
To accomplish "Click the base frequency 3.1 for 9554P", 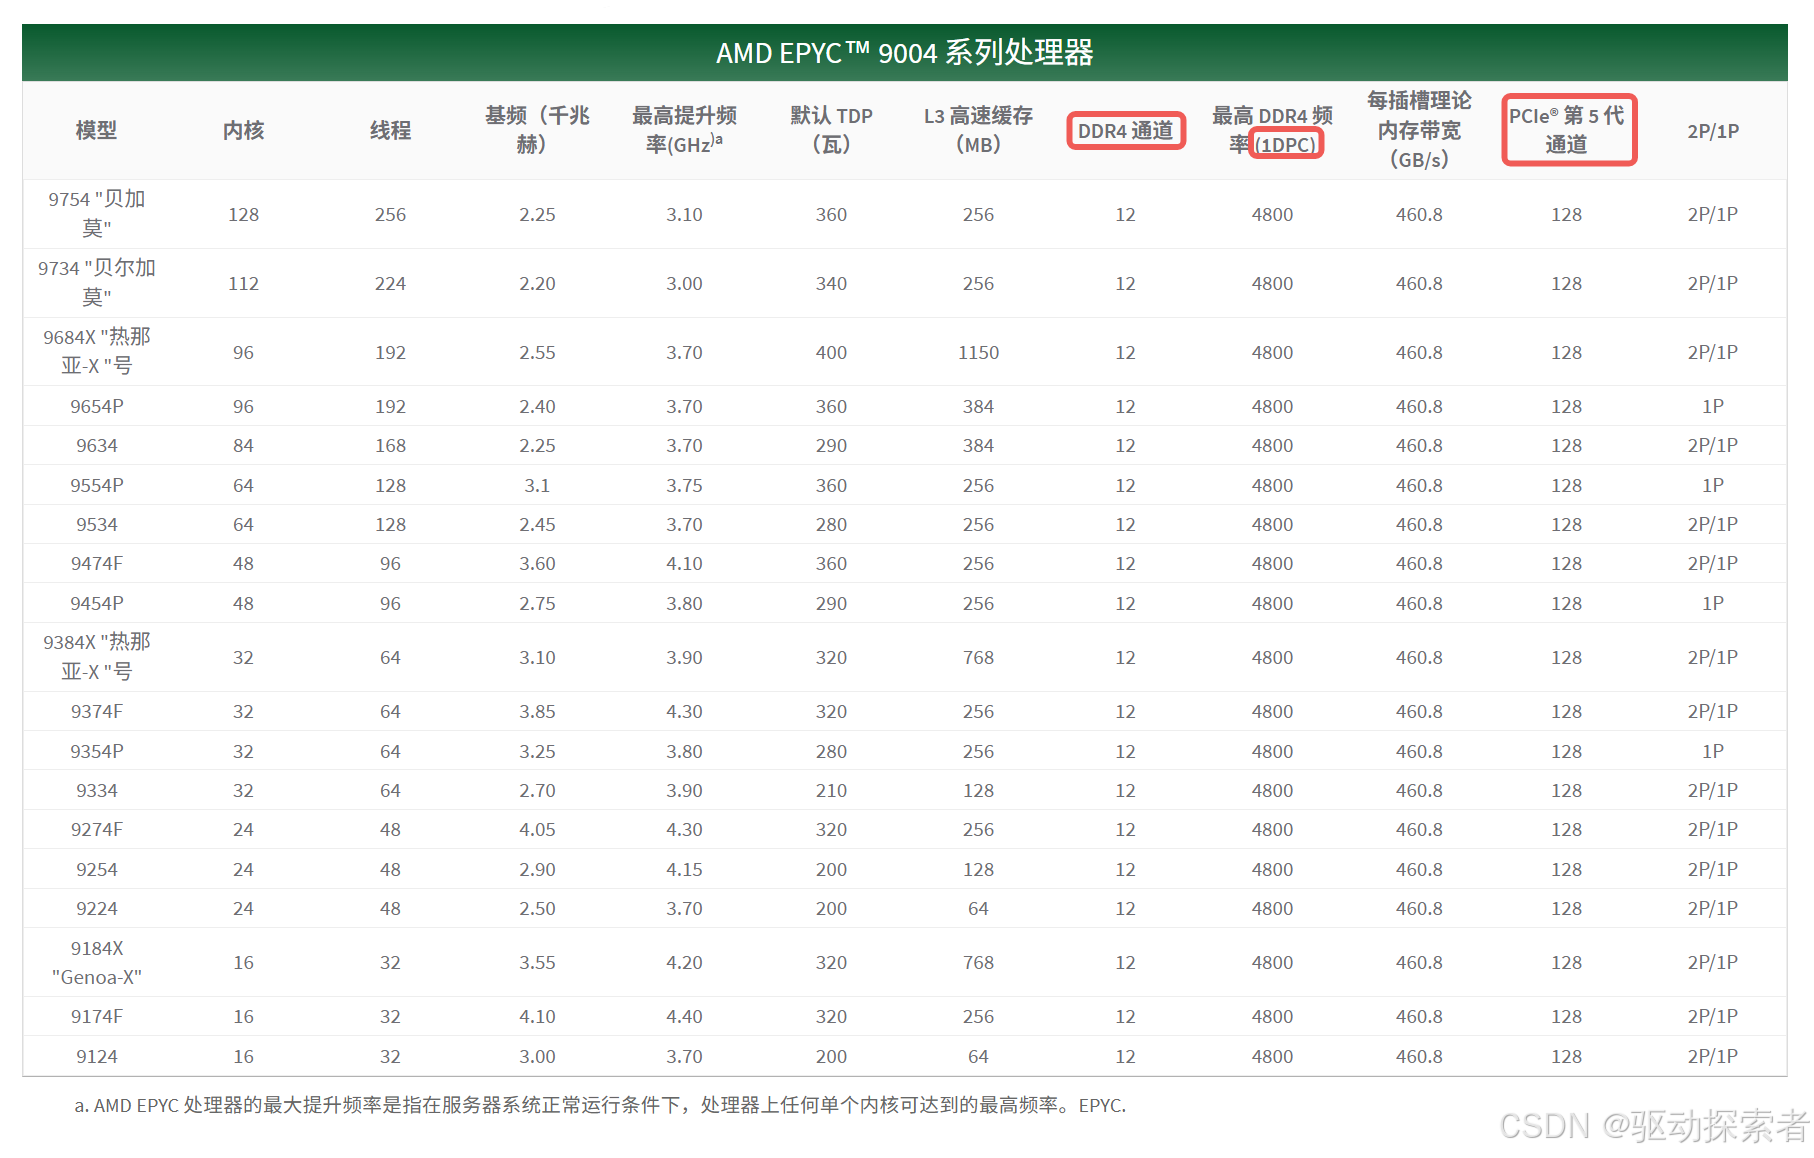I will click(537, 485).
